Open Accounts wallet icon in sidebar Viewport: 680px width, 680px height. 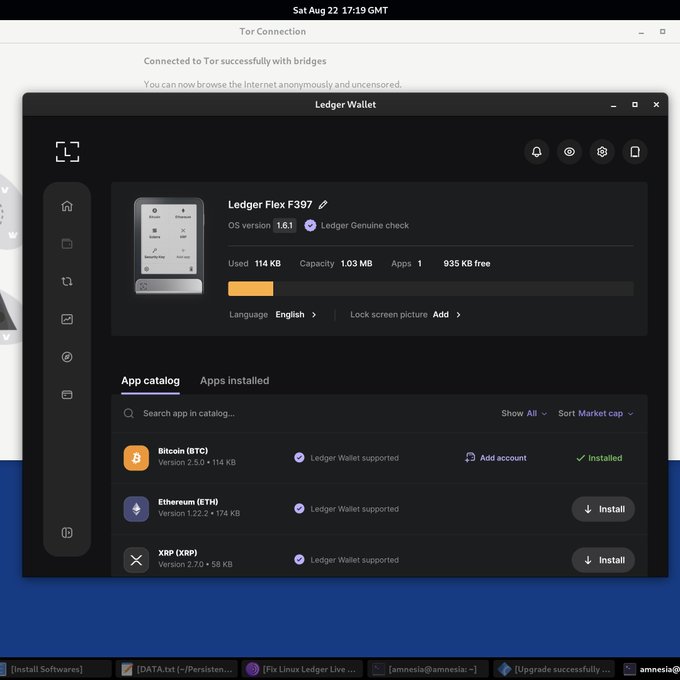click(67, 244)
